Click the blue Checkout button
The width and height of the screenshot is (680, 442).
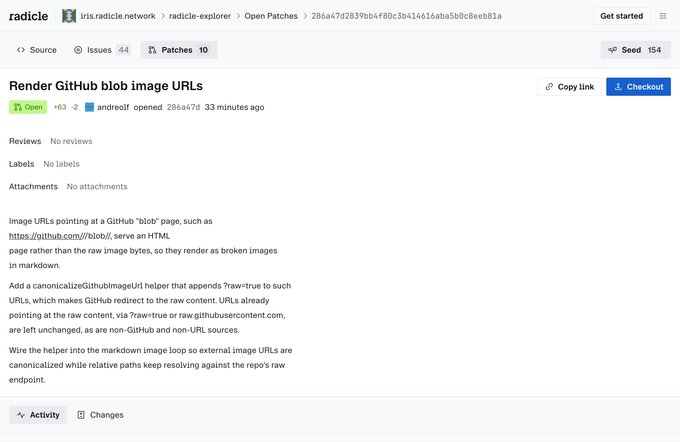(x=638, y=87)
